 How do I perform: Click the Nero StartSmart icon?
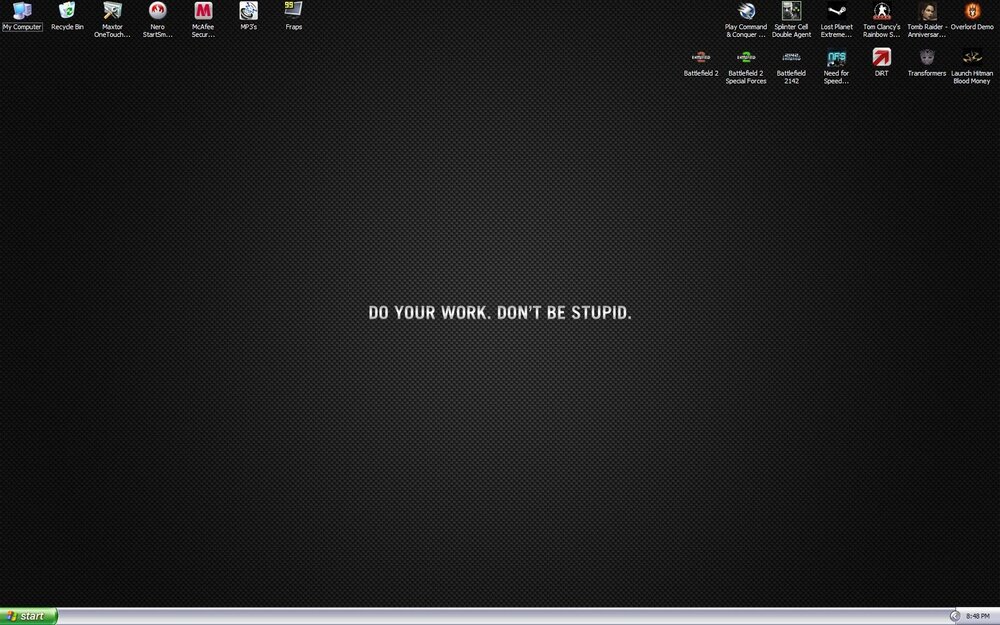tap(157, 11)
